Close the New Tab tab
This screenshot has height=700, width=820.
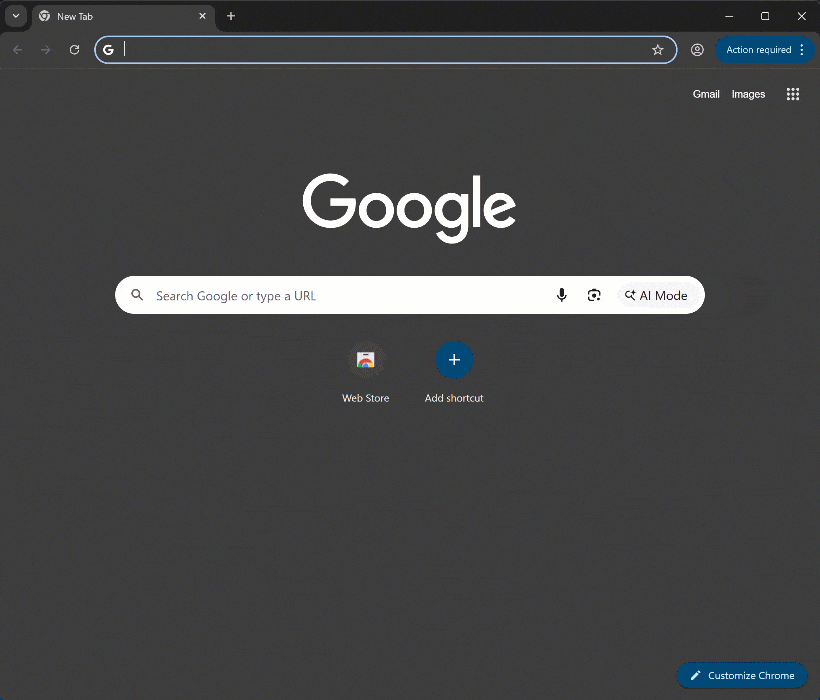coord(202,16)
